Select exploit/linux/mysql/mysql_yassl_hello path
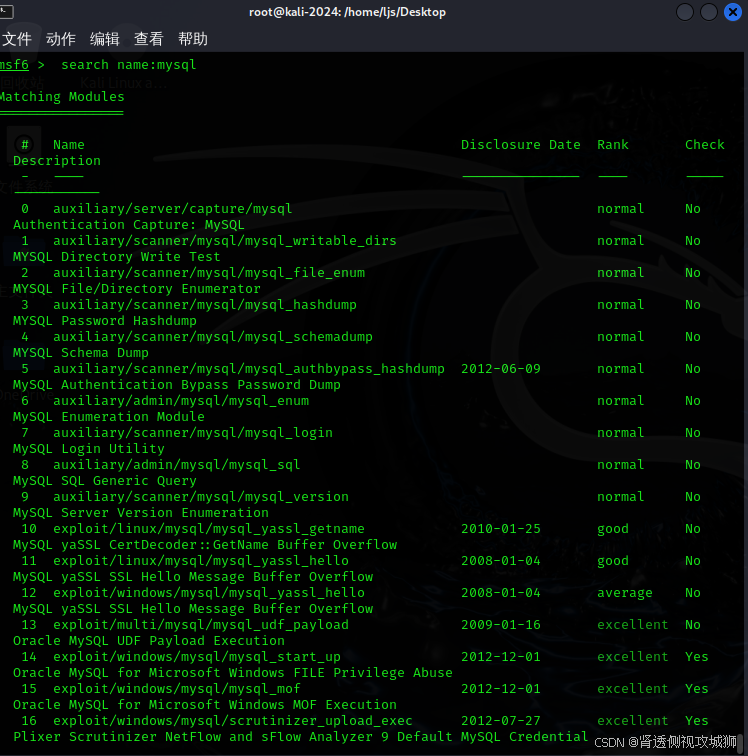Screen dimensions: 748x756 [201, 561]
